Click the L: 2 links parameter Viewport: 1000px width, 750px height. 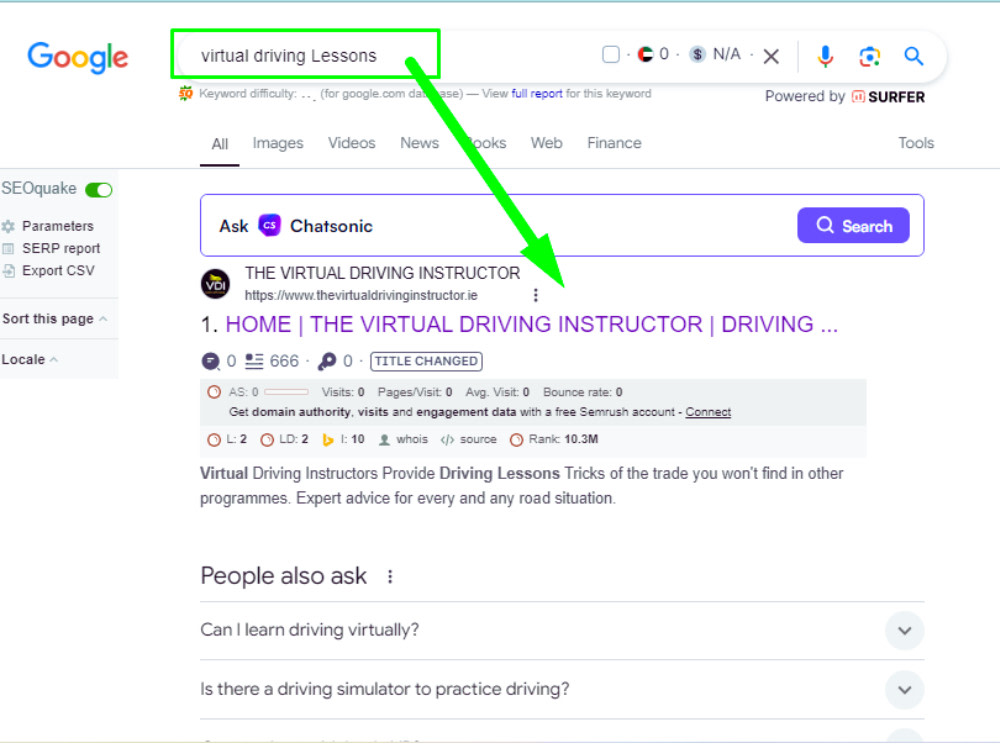click(227, 439)
